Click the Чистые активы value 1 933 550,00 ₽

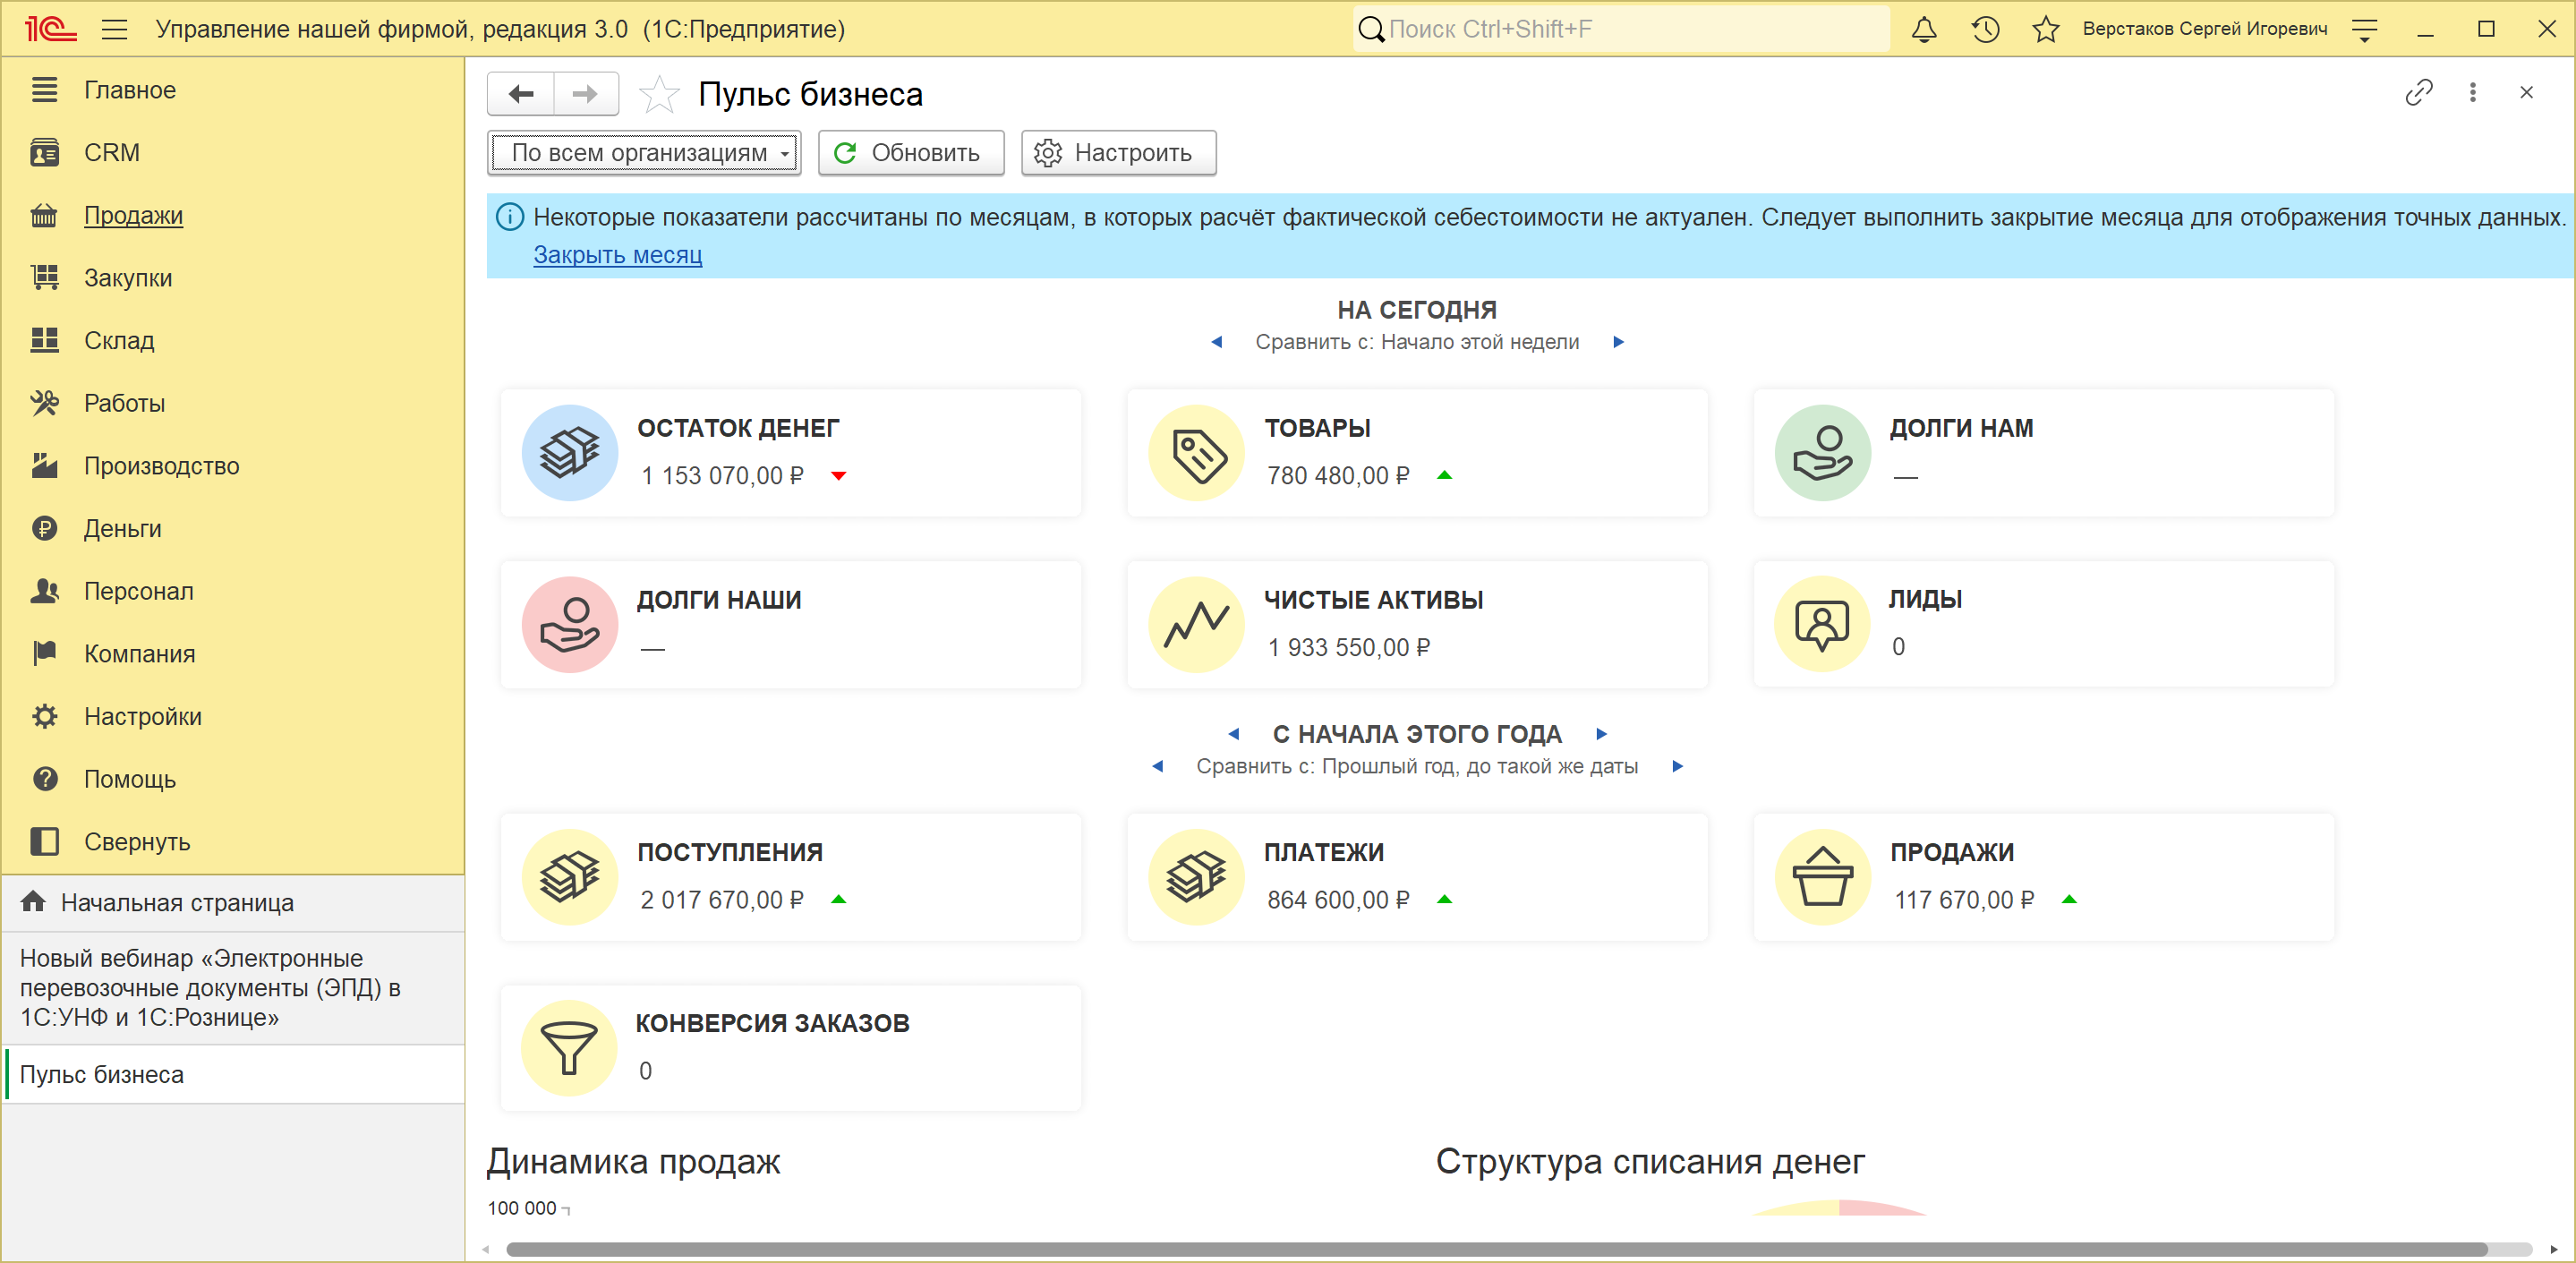coord(1349,648)
